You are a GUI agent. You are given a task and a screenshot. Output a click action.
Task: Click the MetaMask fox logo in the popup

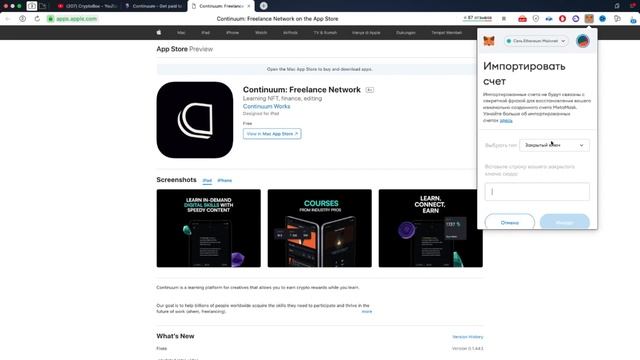coord(489,41)
